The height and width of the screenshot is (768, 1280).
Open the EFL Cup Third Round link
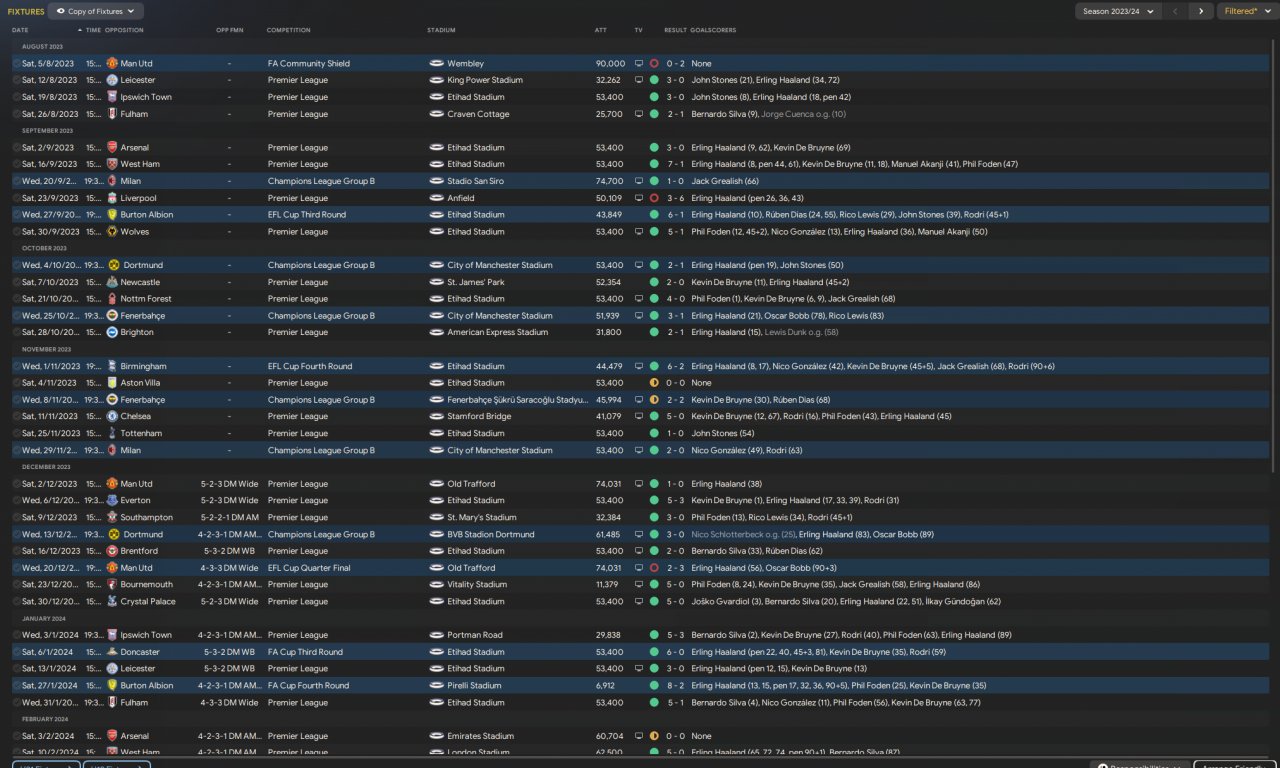pyautogui.click(x=307, y=215)
